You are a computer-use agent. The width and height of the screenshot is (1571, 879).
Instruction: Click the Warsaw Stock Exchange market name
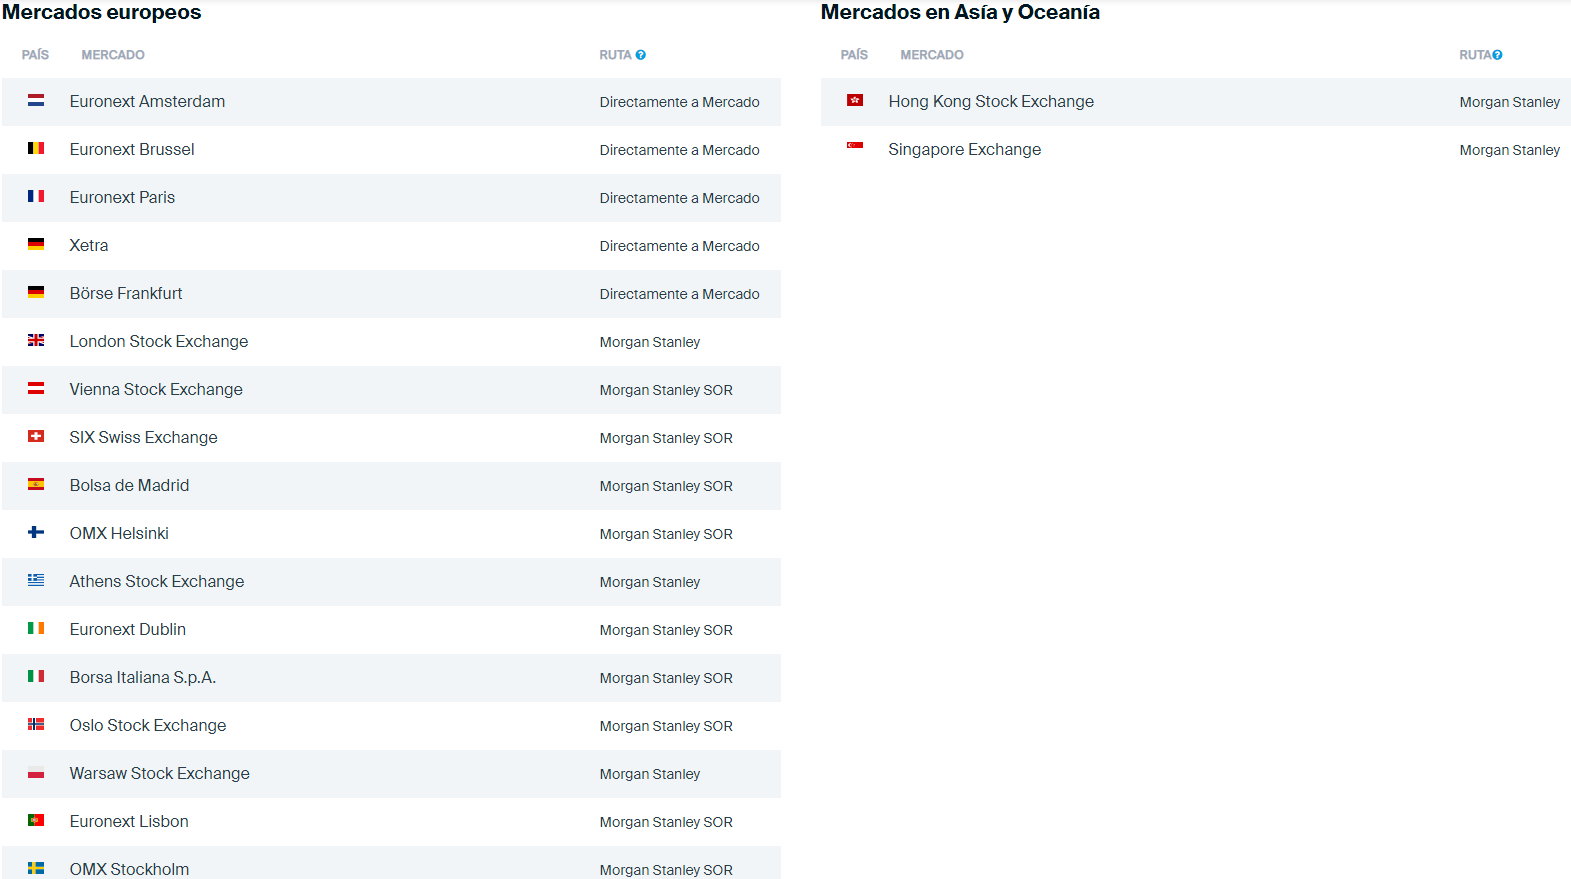(x=159, y=774)
